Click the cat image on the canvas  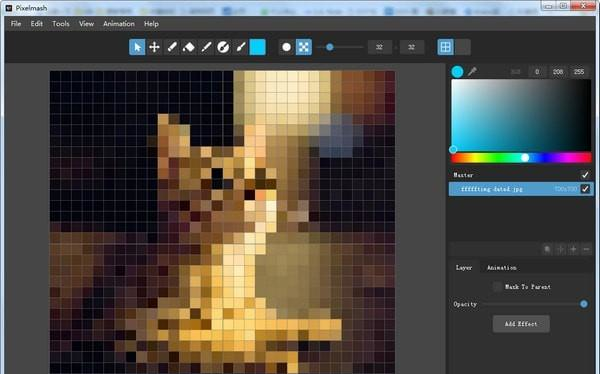pyautogui.click(x=222, y=222)
